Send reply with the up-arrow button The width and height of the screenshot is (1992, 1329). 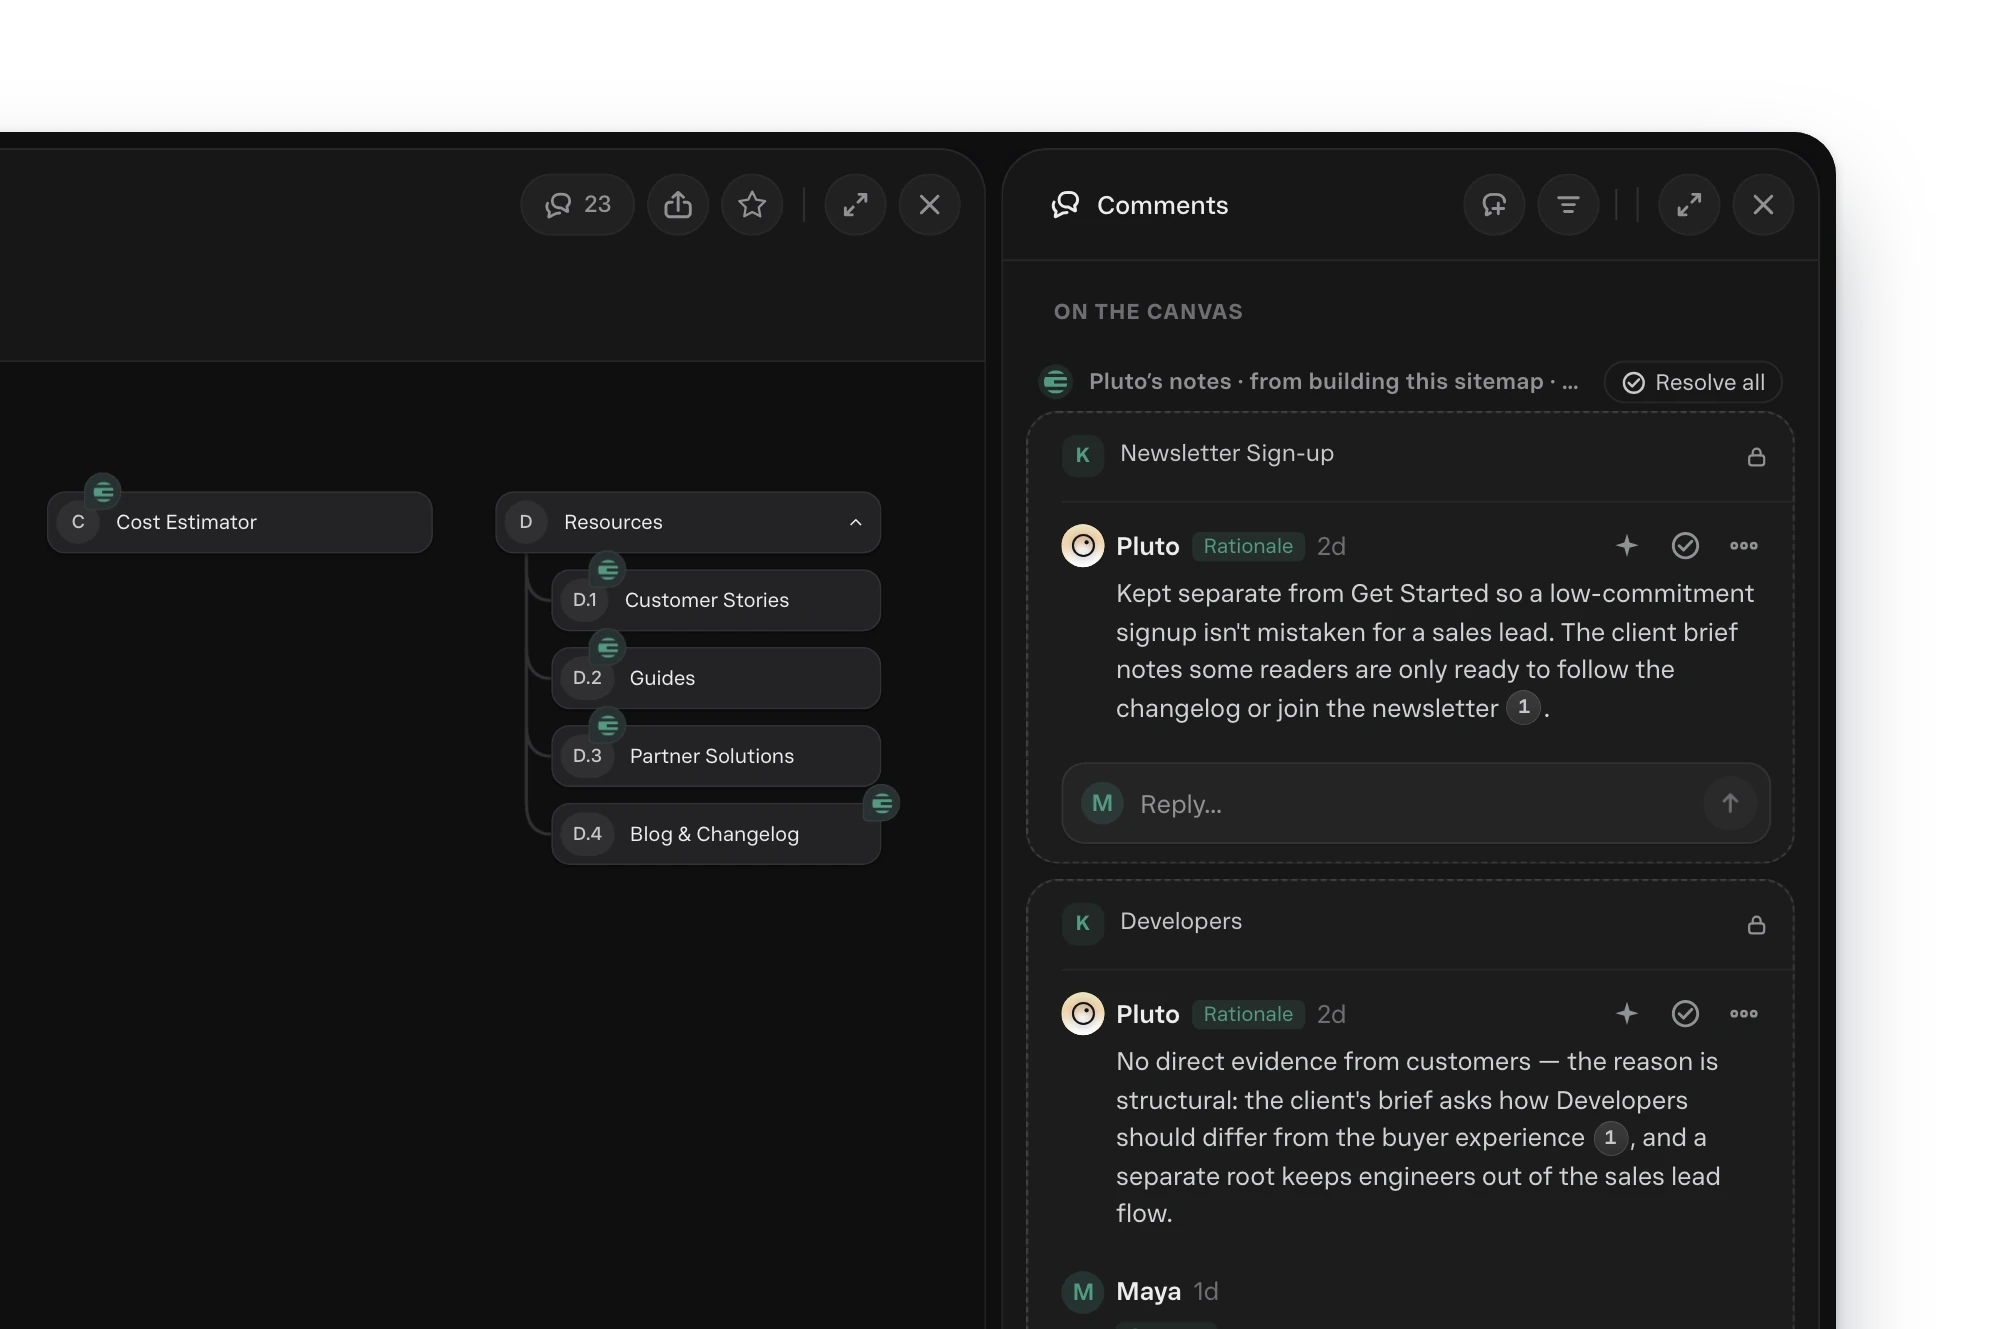1730,803
